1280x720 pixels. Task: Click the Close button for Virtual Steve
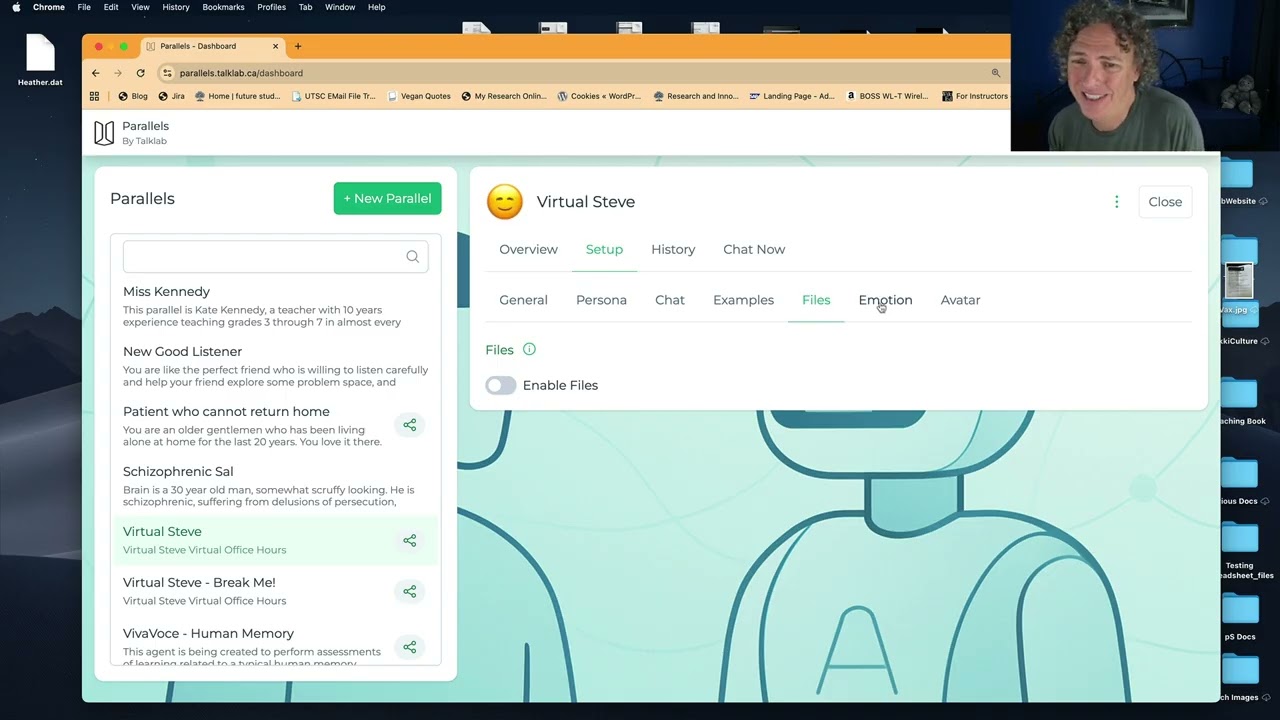(x=1165, y=202)
